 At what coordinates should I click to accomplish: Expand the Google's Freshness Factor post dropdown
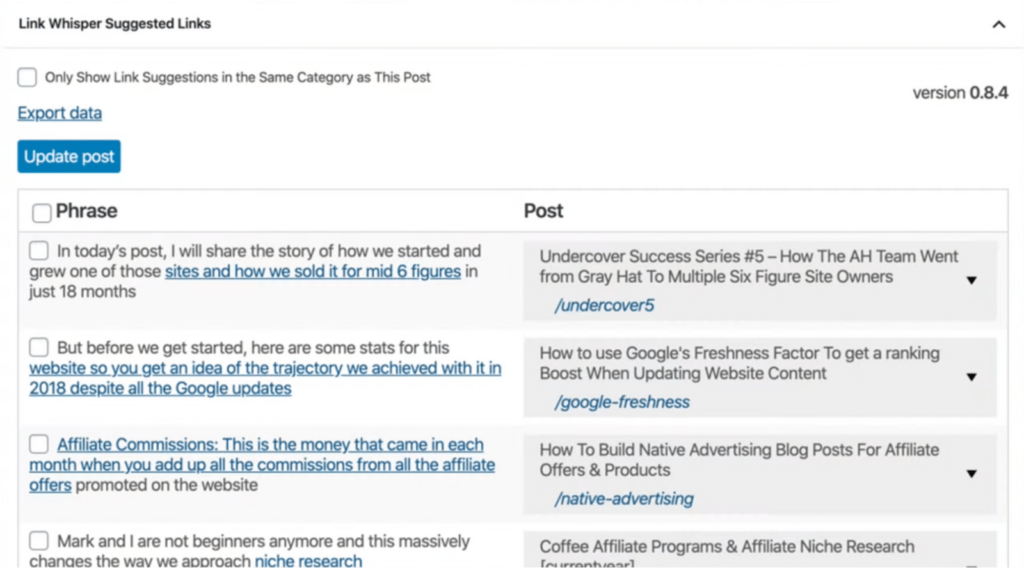pyautogui.click(x=971, y=377)
